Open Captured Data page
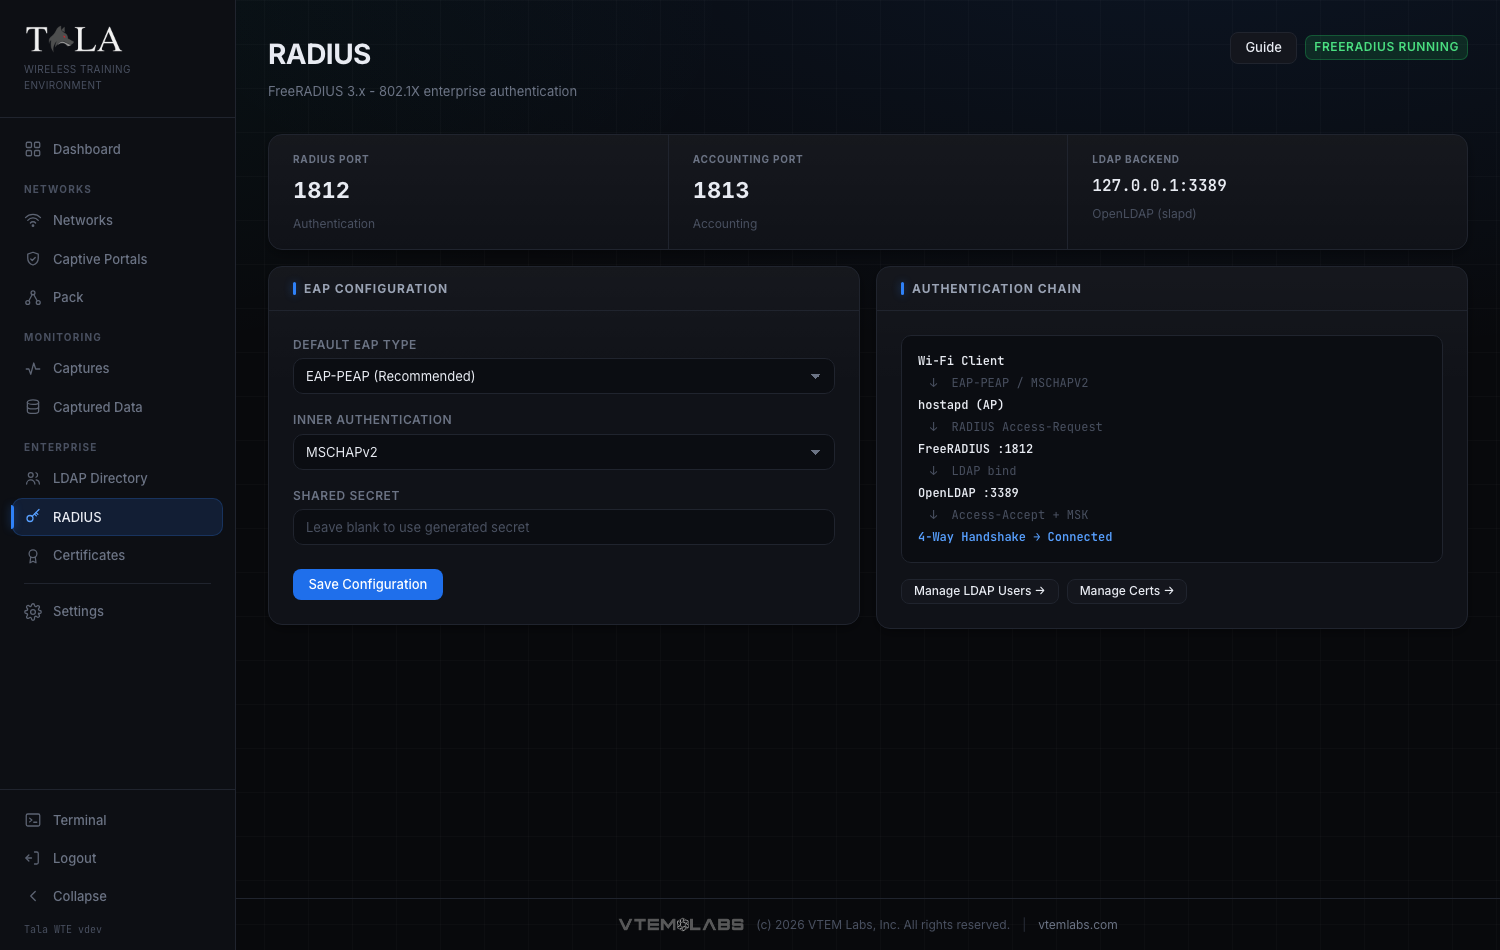1500x950 pixels. click(117, 407)
